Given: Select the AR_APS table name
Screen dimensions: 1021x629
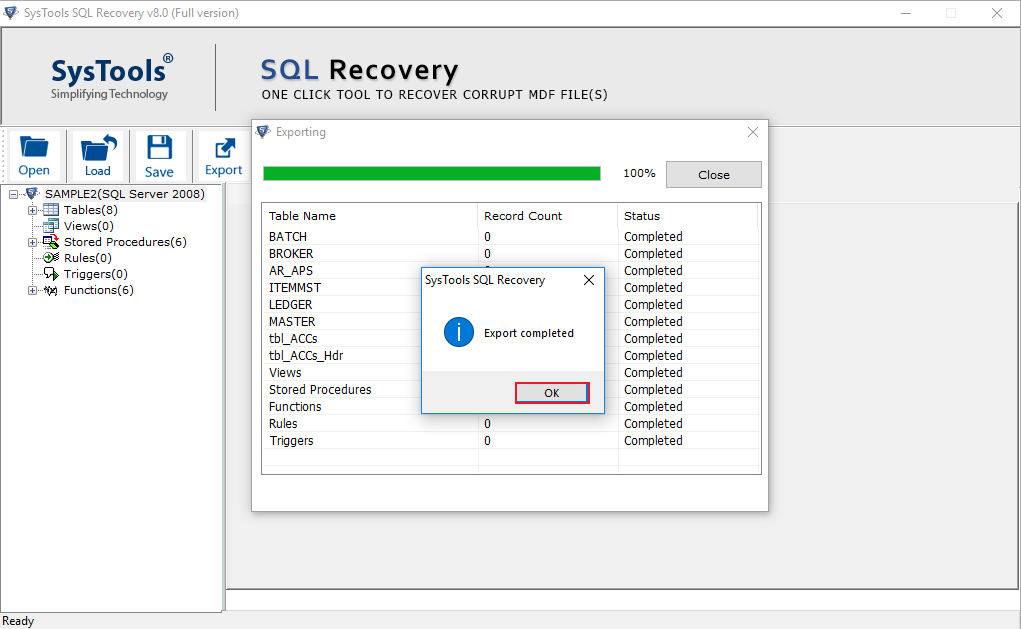Looking at the screenshot, I should click(x=290, y=270).
